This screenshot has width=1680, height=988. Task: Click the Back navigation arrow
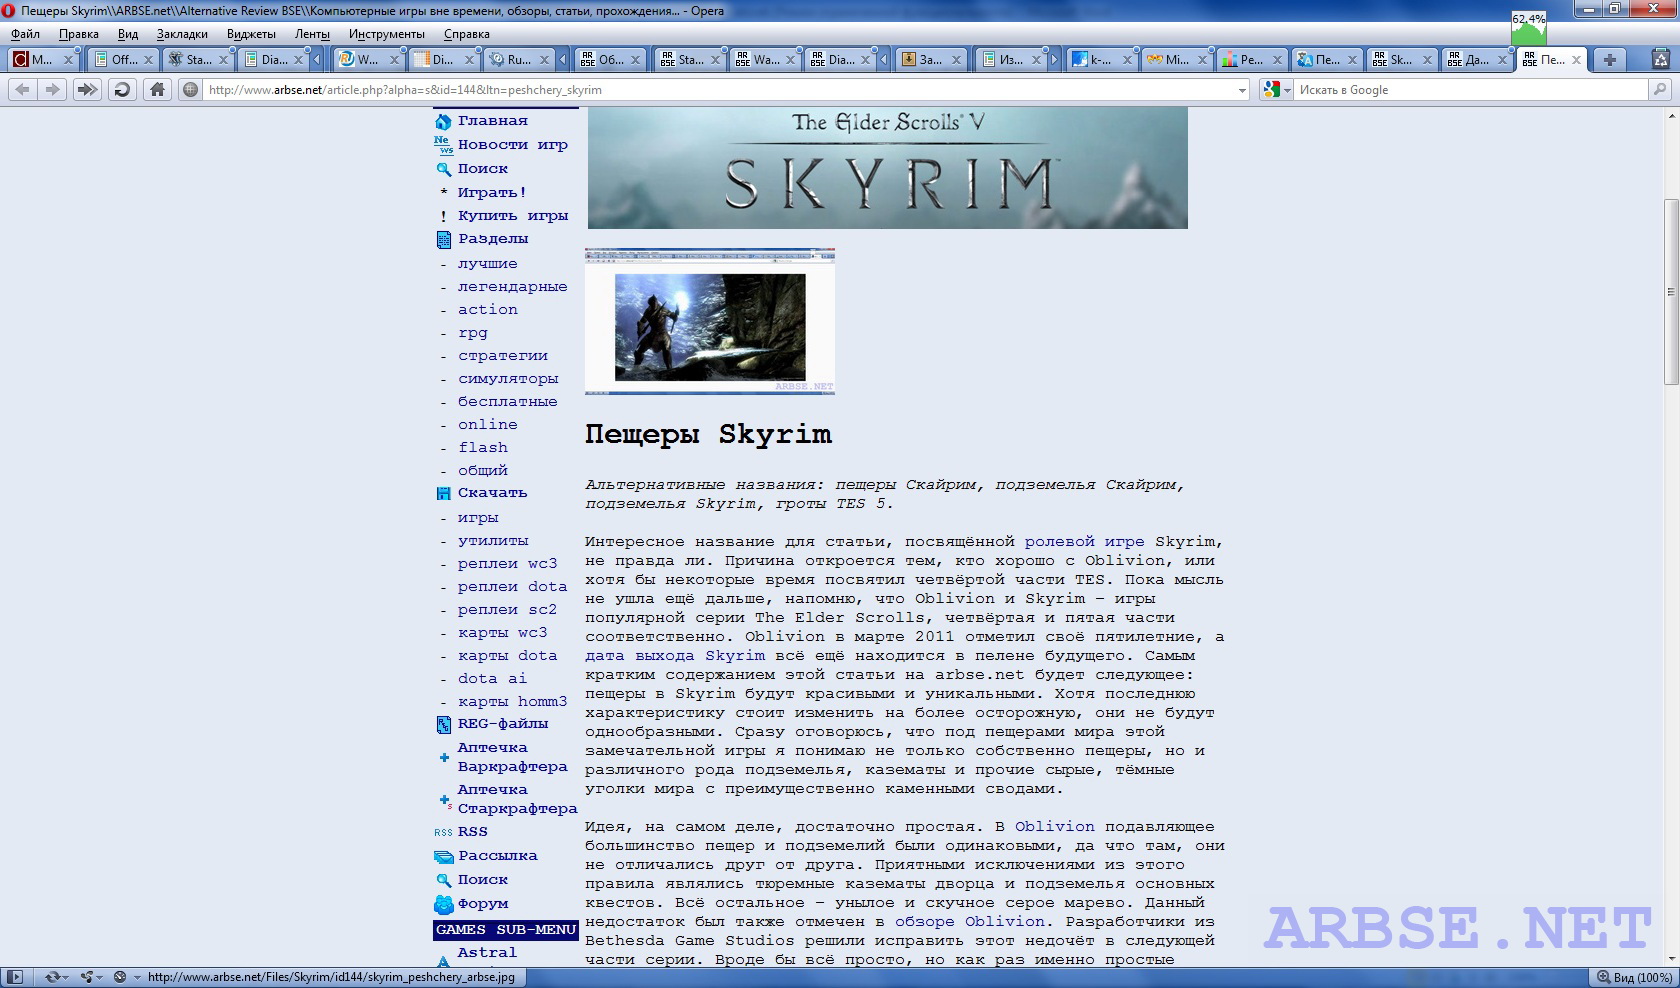(x=22, y=90)
